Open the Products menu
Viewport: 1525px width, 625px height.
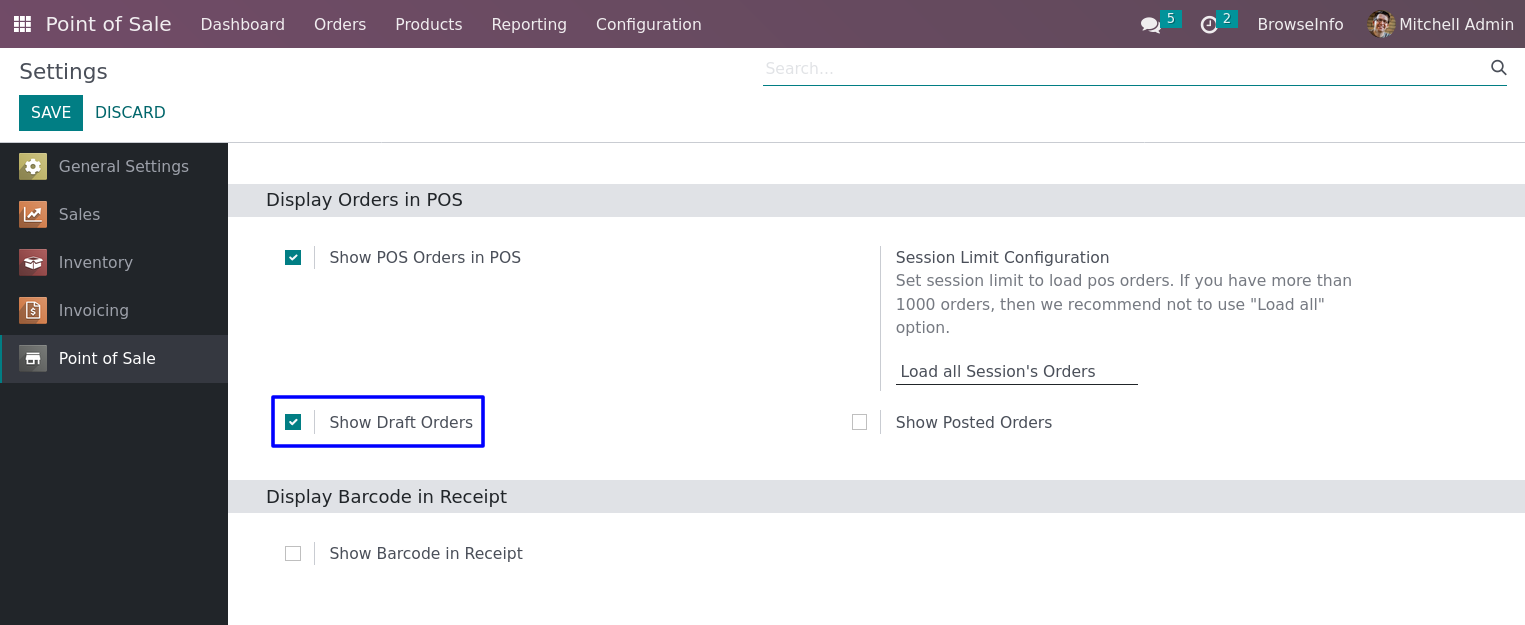point(429,24)
